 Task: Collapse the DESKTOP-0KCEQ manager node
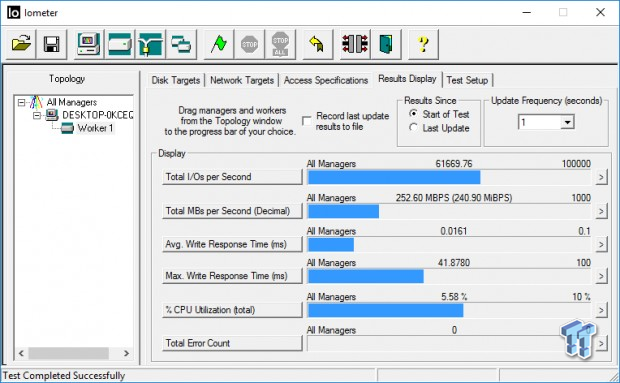tap(37, 115)
